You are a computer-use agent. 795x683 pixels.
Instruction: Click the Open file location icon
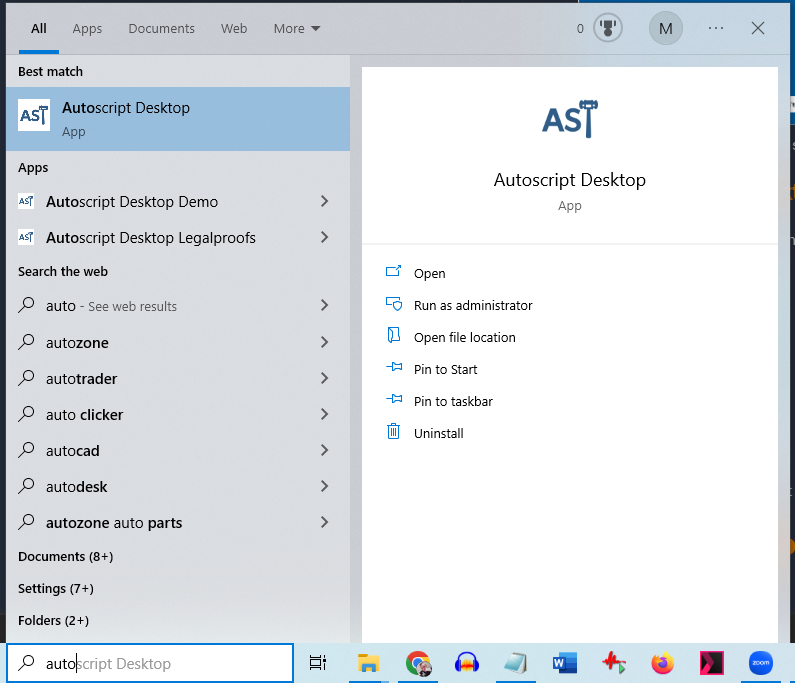pyautogui.click(x=393, y=336)
